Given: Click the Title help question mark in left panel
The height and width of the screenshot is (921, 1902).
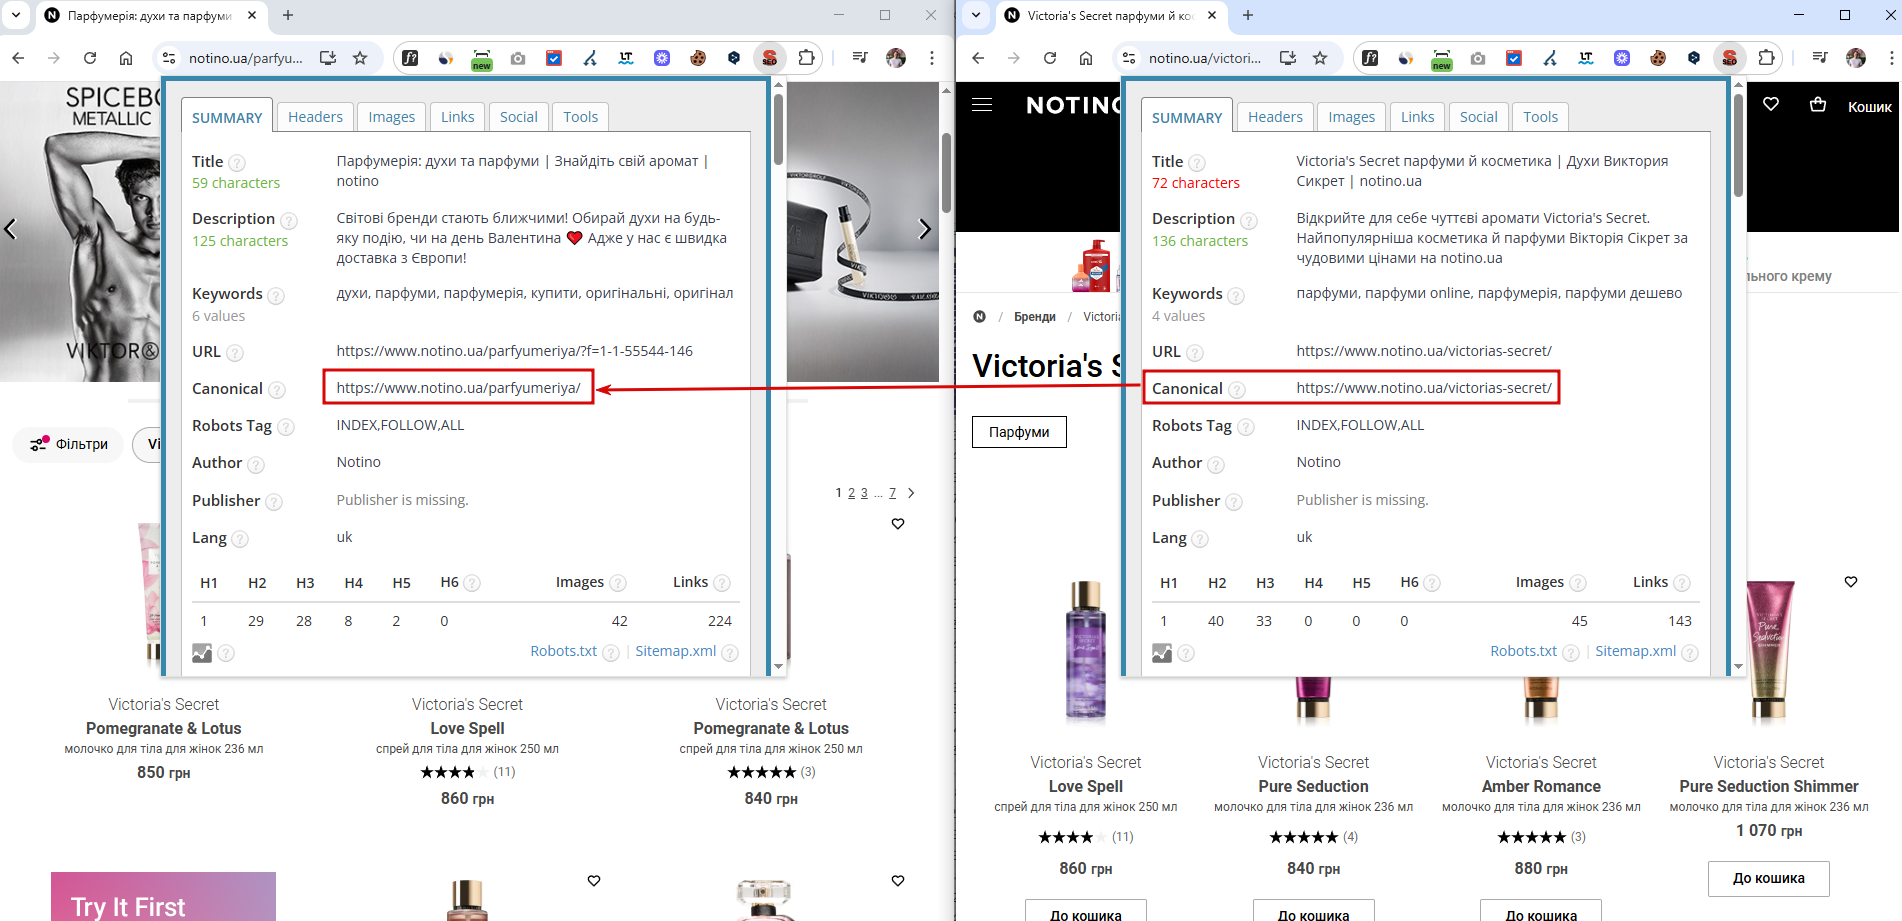Looking at the screenshot, I should pyautogui.click(x=237, y=163).
